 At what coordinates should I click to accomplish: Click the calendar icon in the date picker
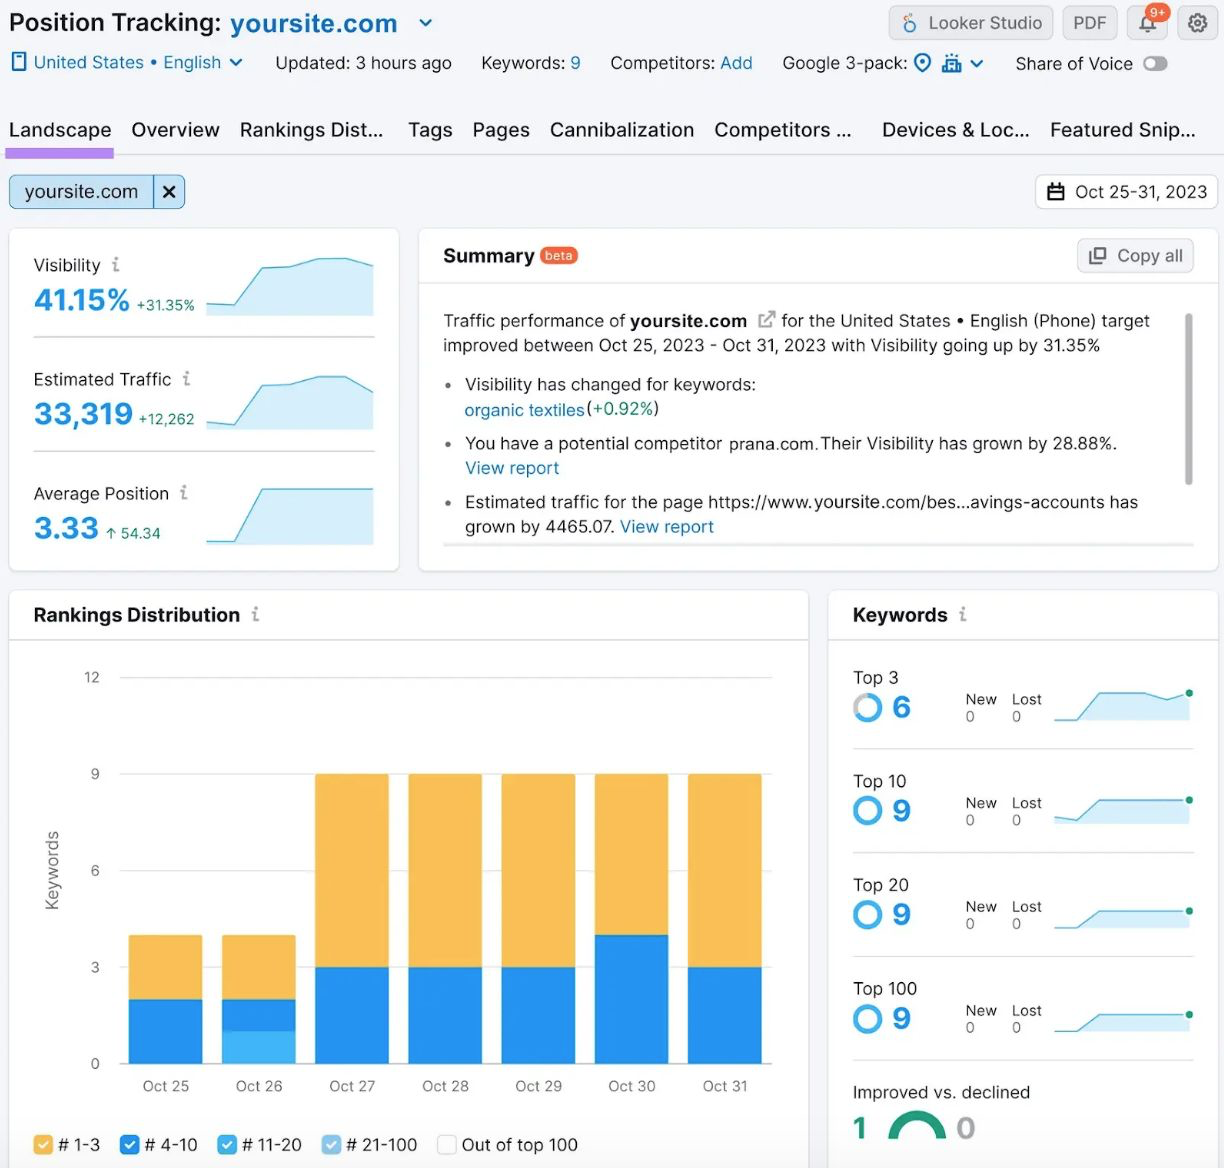[x=1057, y=191]
